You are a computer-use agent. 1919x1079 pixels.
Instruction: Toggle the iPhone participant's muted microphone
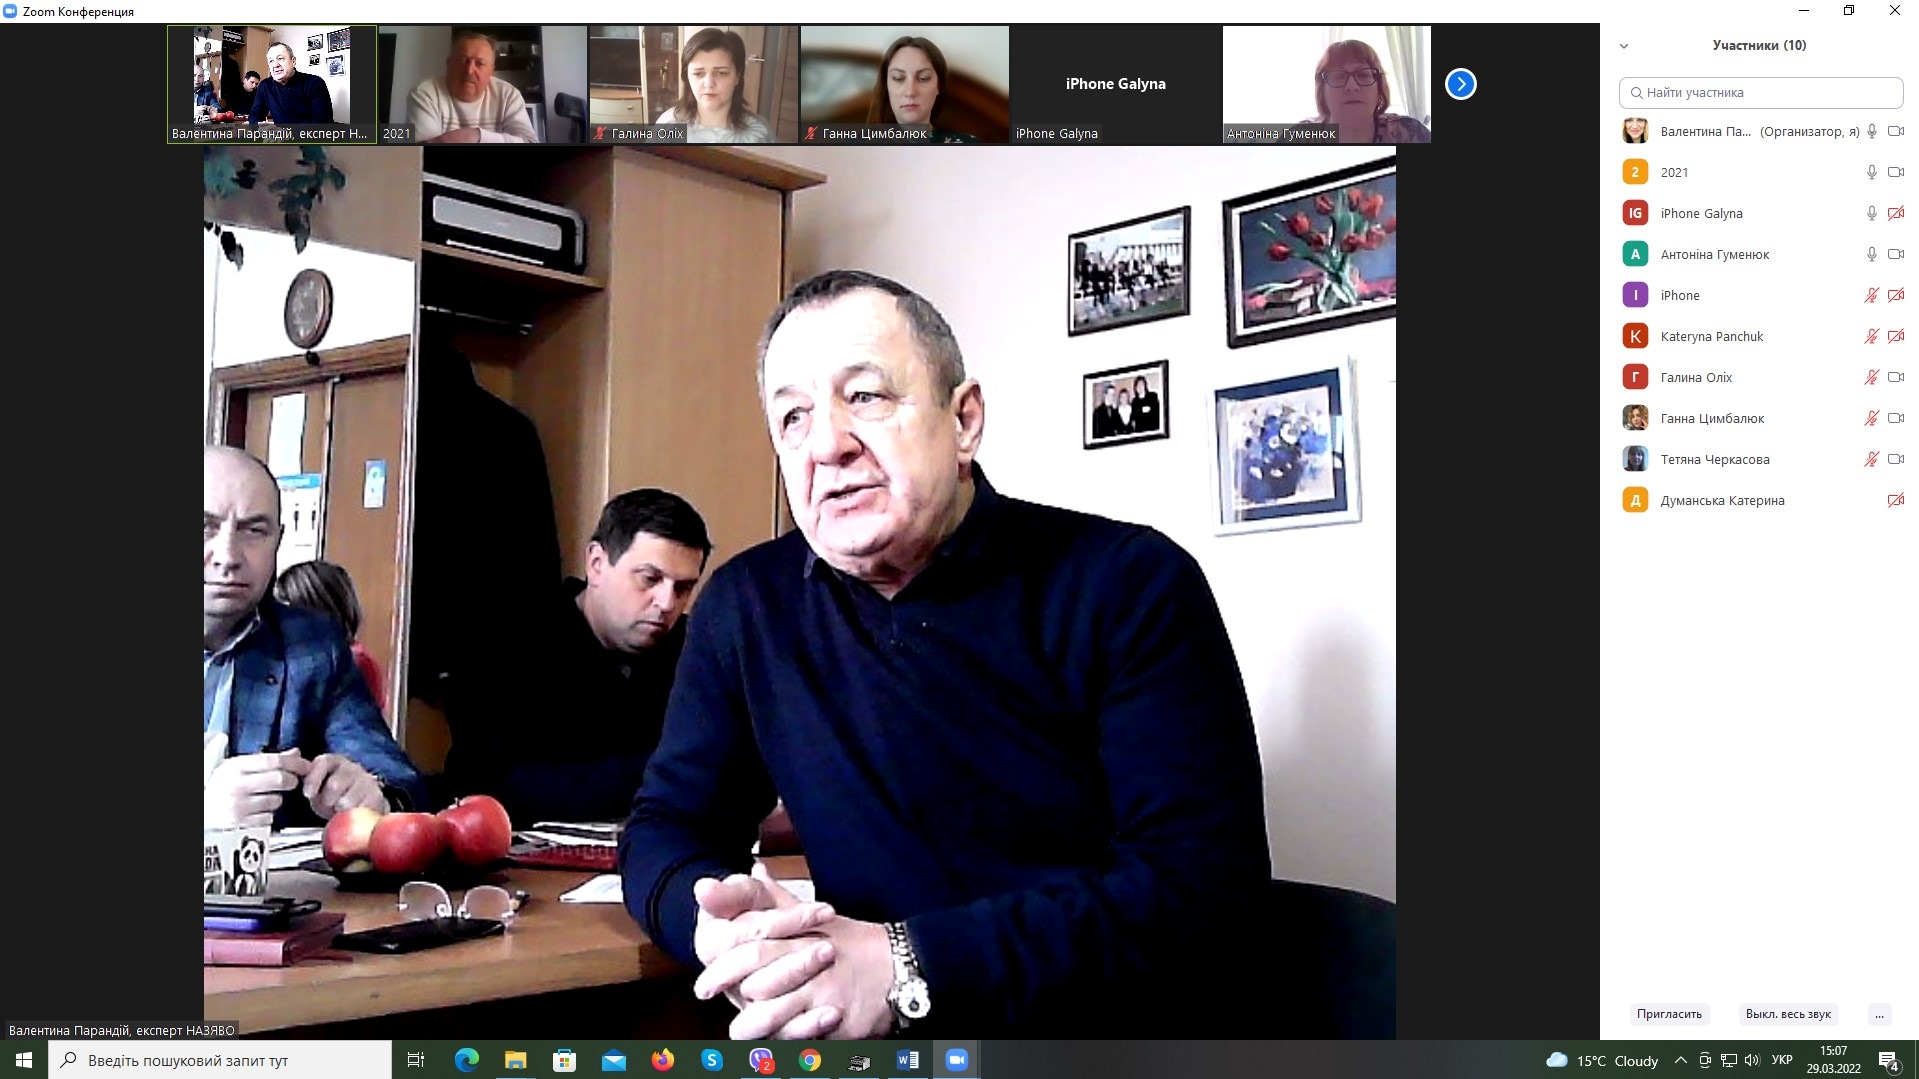1872,295
